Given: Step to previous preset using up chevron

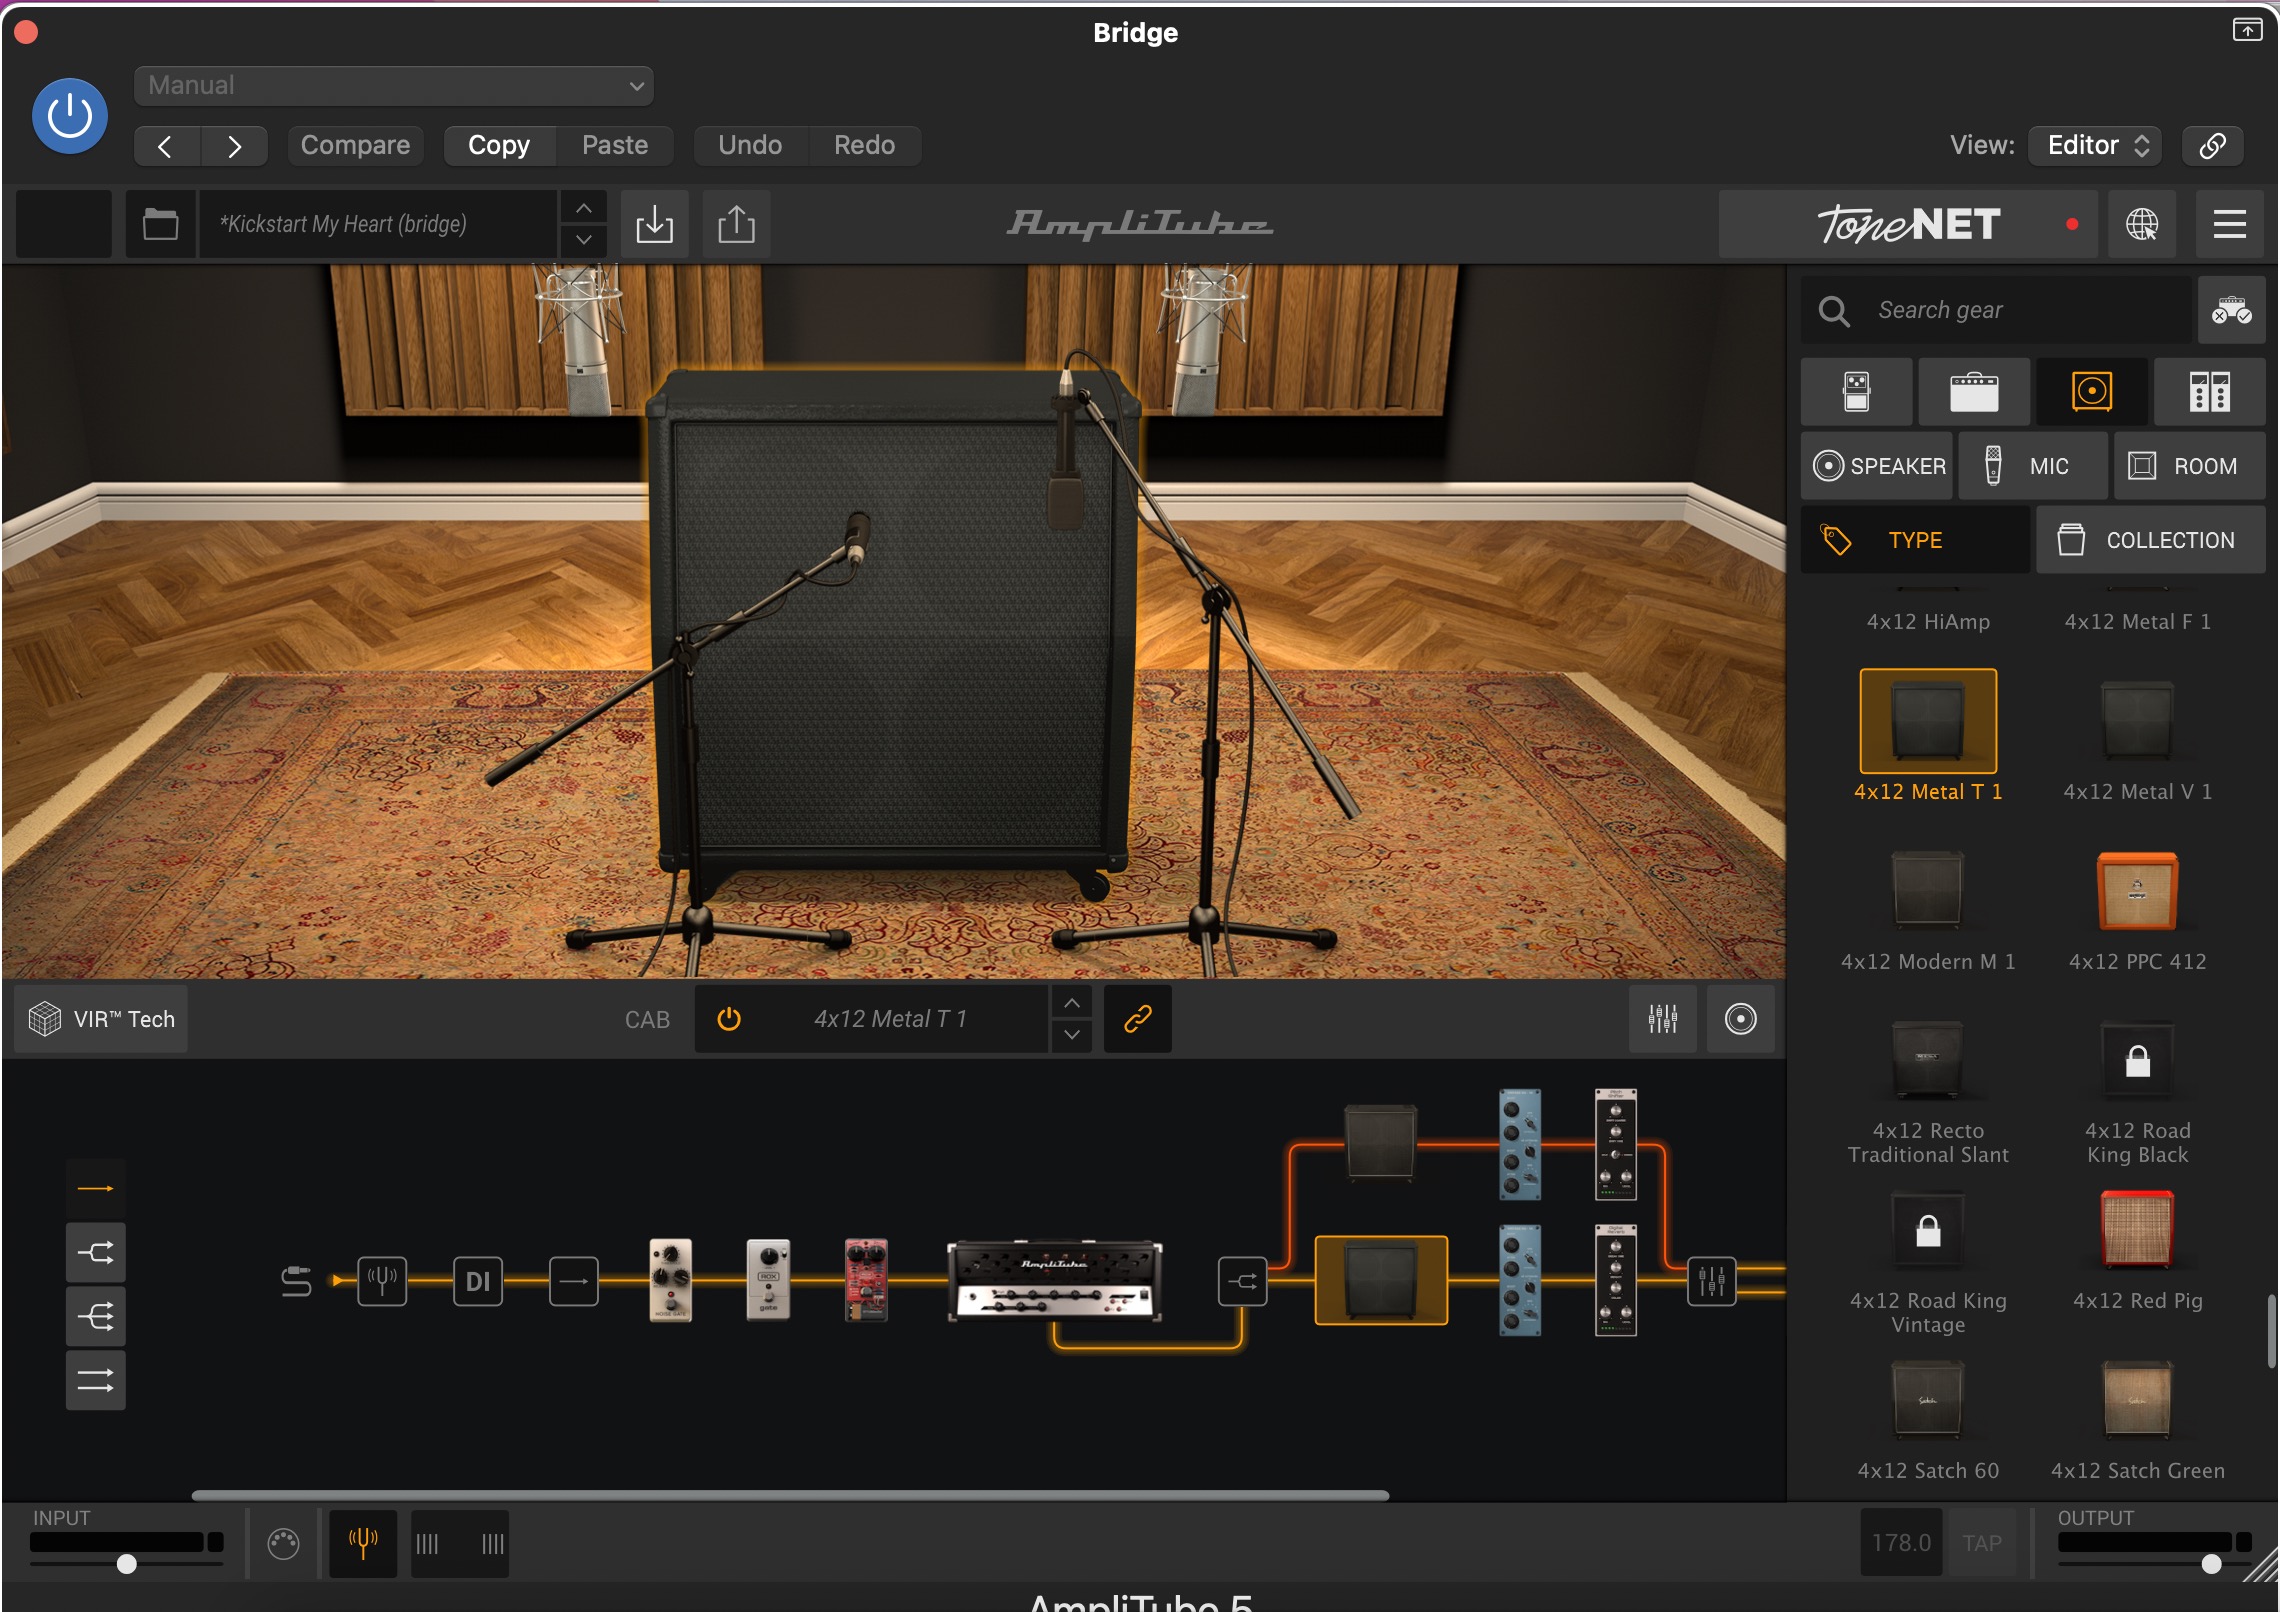Looking at the screenshot, I should click(584, 208).
